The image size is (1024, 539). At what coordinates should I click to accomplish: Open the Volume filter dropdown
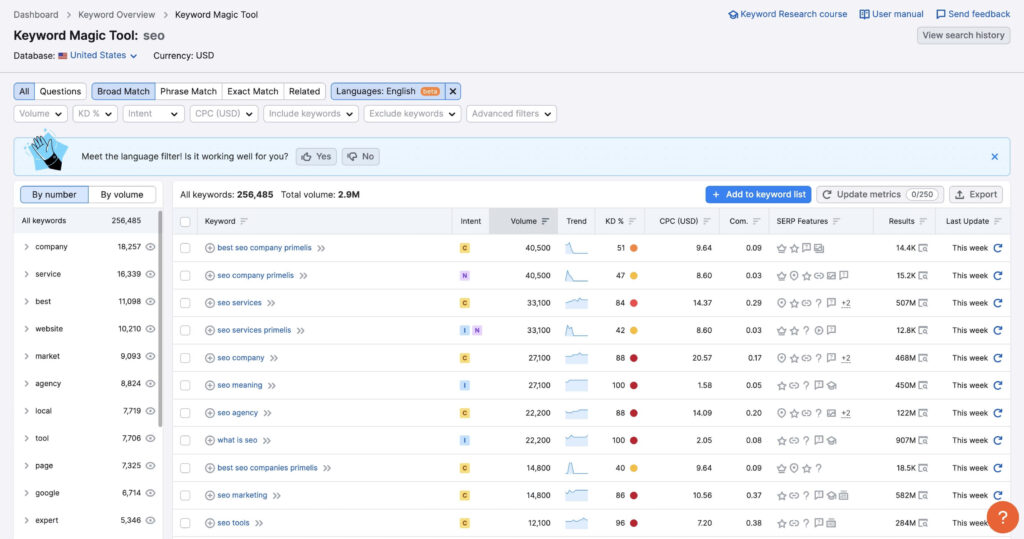[40, 114]
